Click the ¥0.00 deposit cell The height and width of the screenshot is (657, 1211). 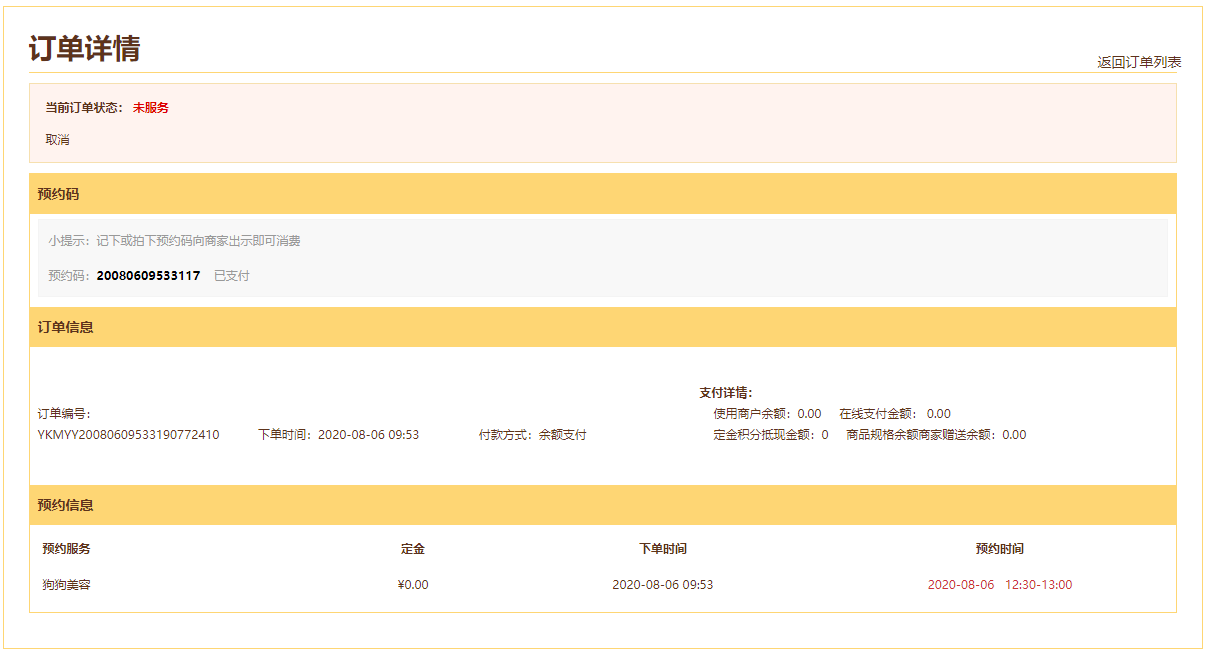[x=413, y=585]
